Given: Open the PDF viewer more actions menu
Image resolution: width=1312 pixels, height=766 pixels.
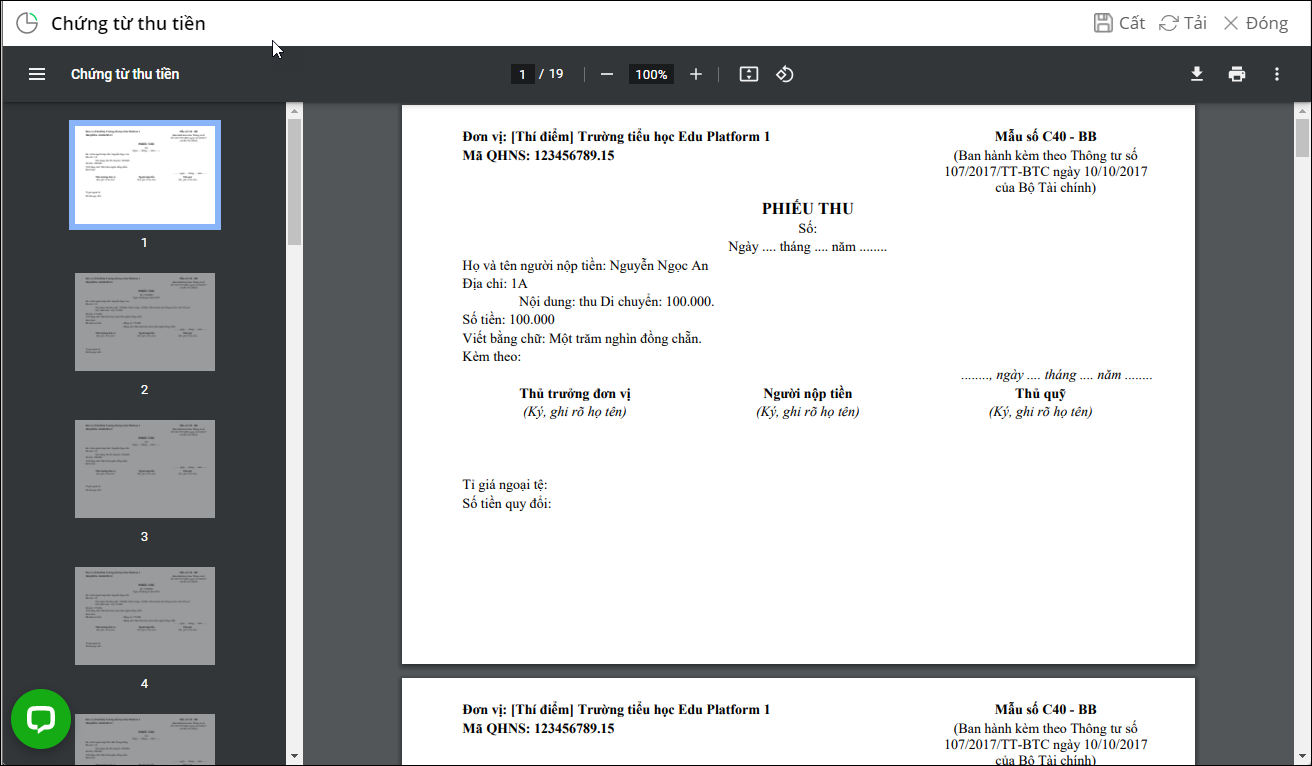Looking at the screenshot, I should 1277,74.
